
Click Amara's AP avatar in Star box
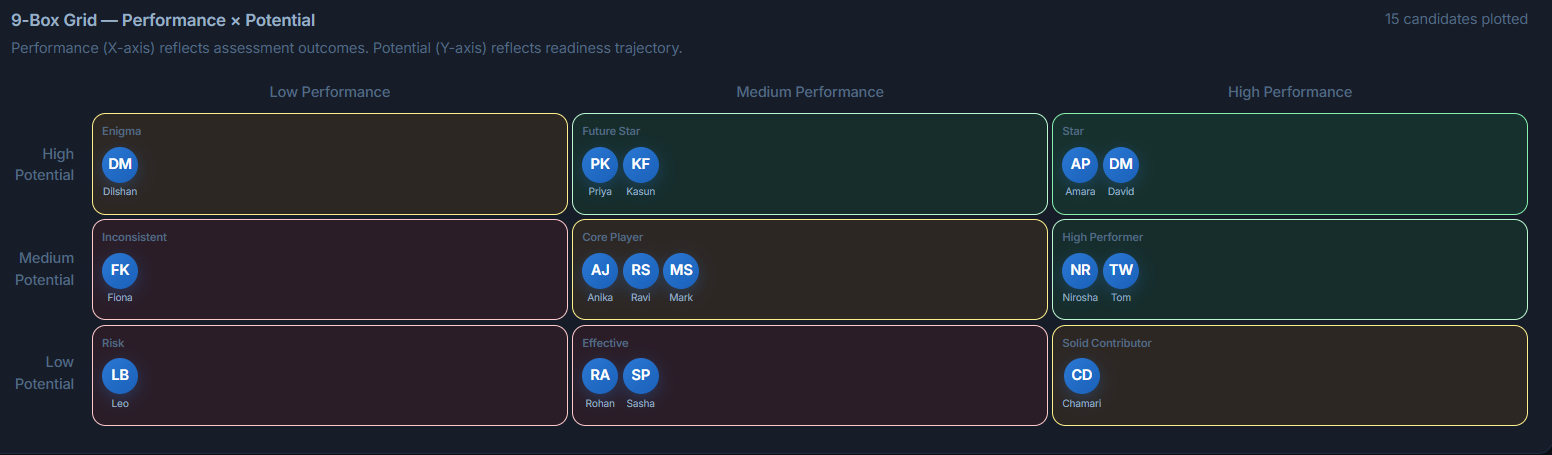pos(1080,165)
